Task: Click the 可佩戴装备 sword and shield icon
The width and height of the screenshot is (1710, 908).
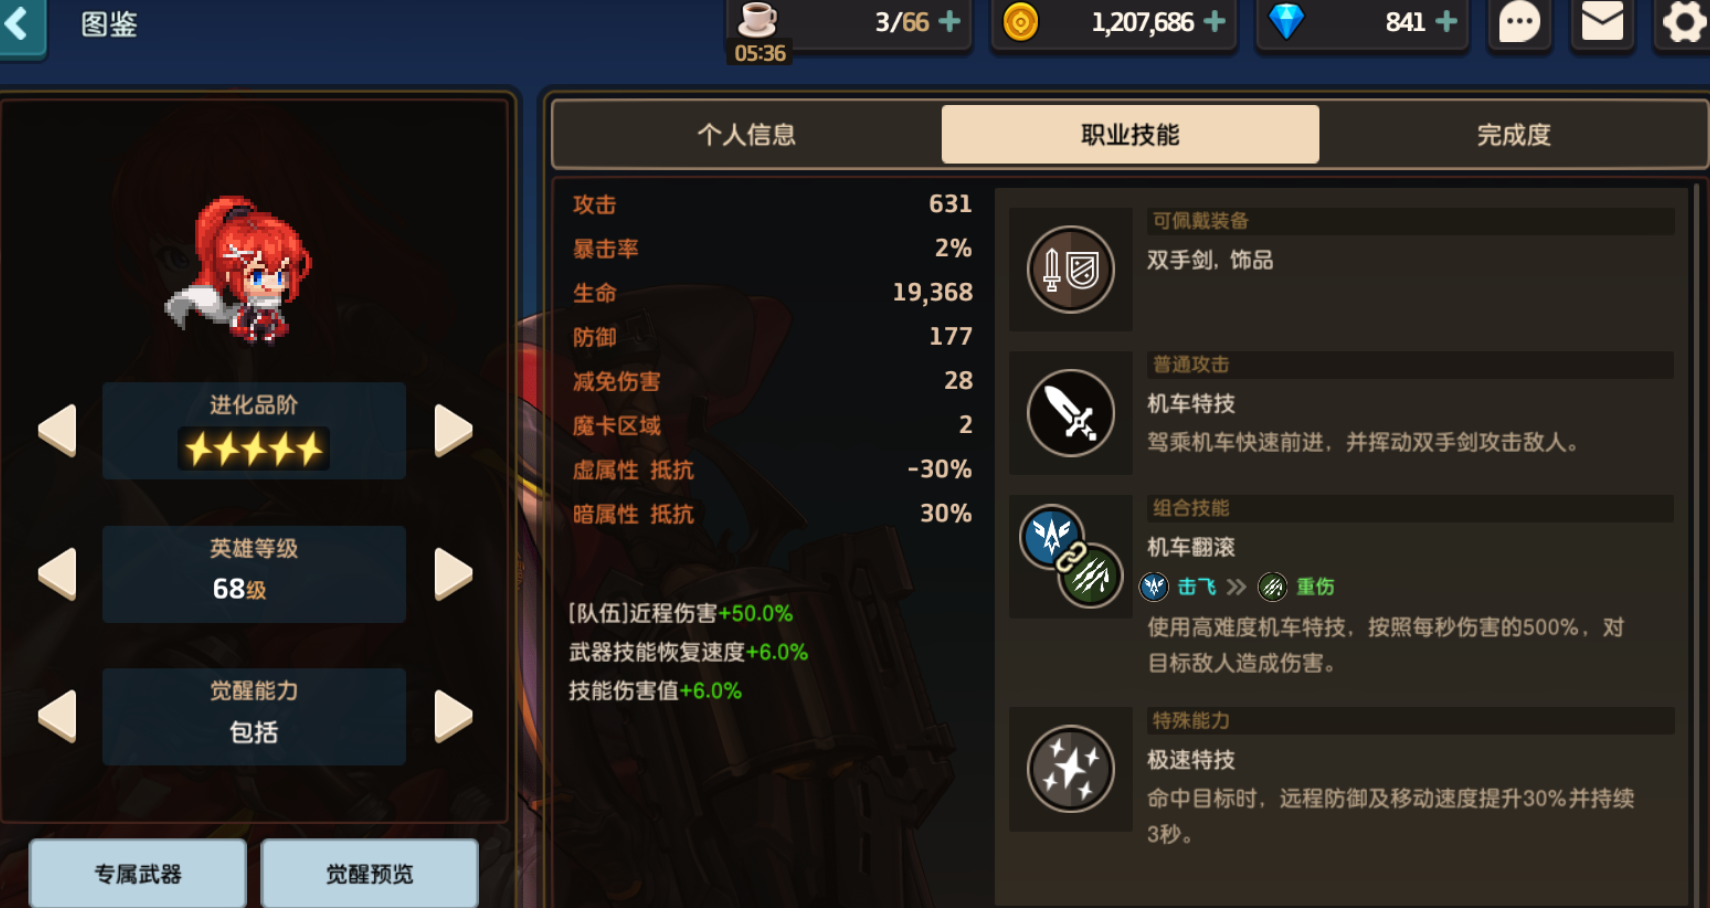Action: pos(1071,269)
